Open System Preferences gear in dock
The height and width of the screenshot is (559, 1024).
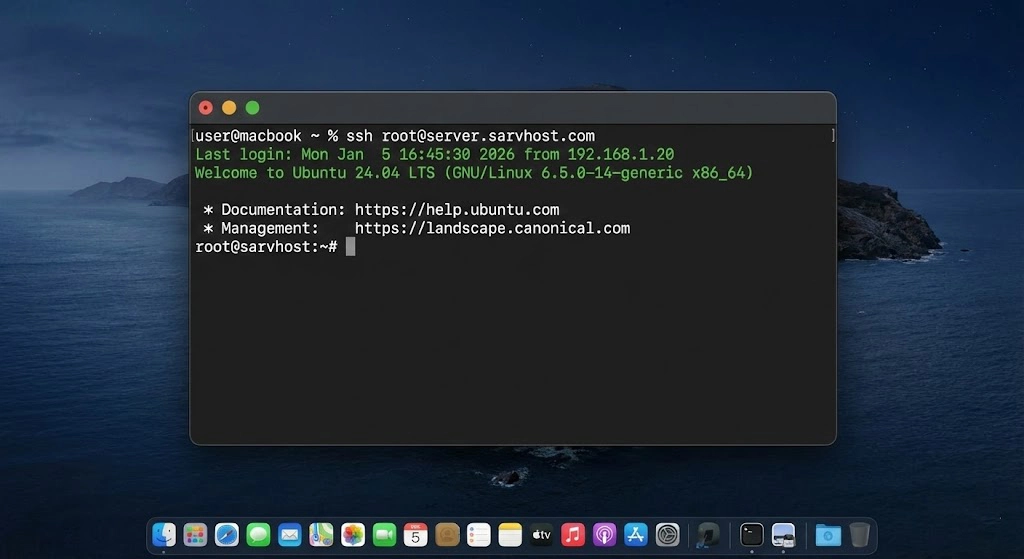click(667, 535)
